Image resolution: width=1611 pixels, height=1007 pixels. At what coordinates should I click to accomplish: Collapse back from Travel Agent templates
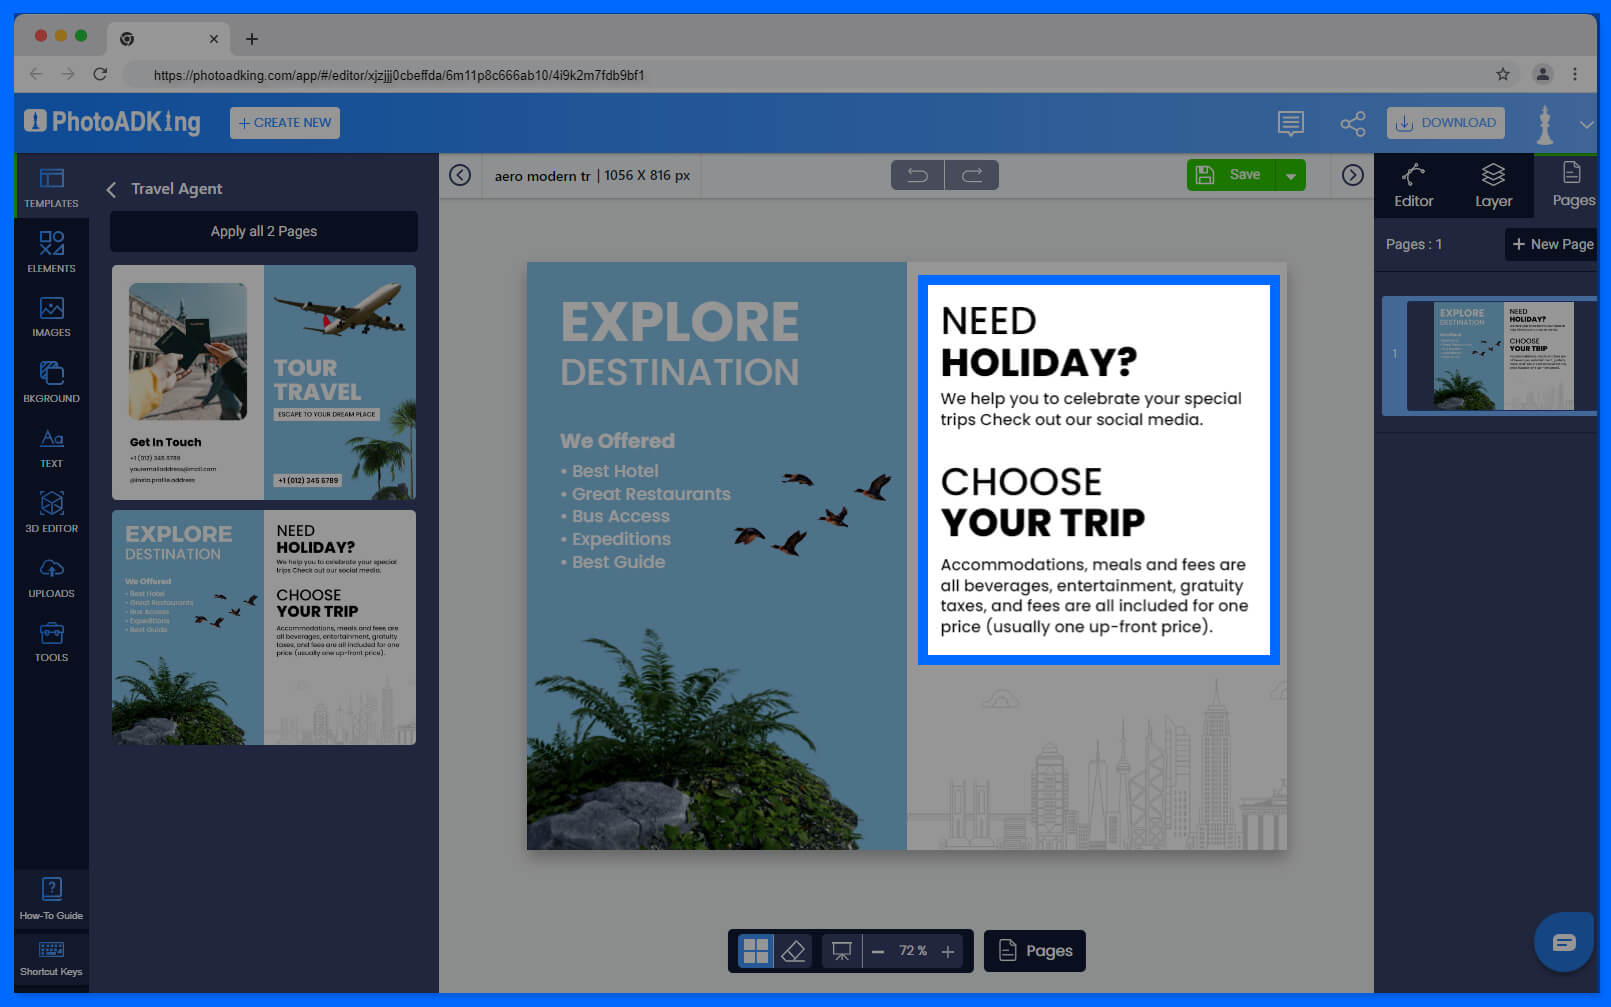pyautogui.click(x=111, y=188)
